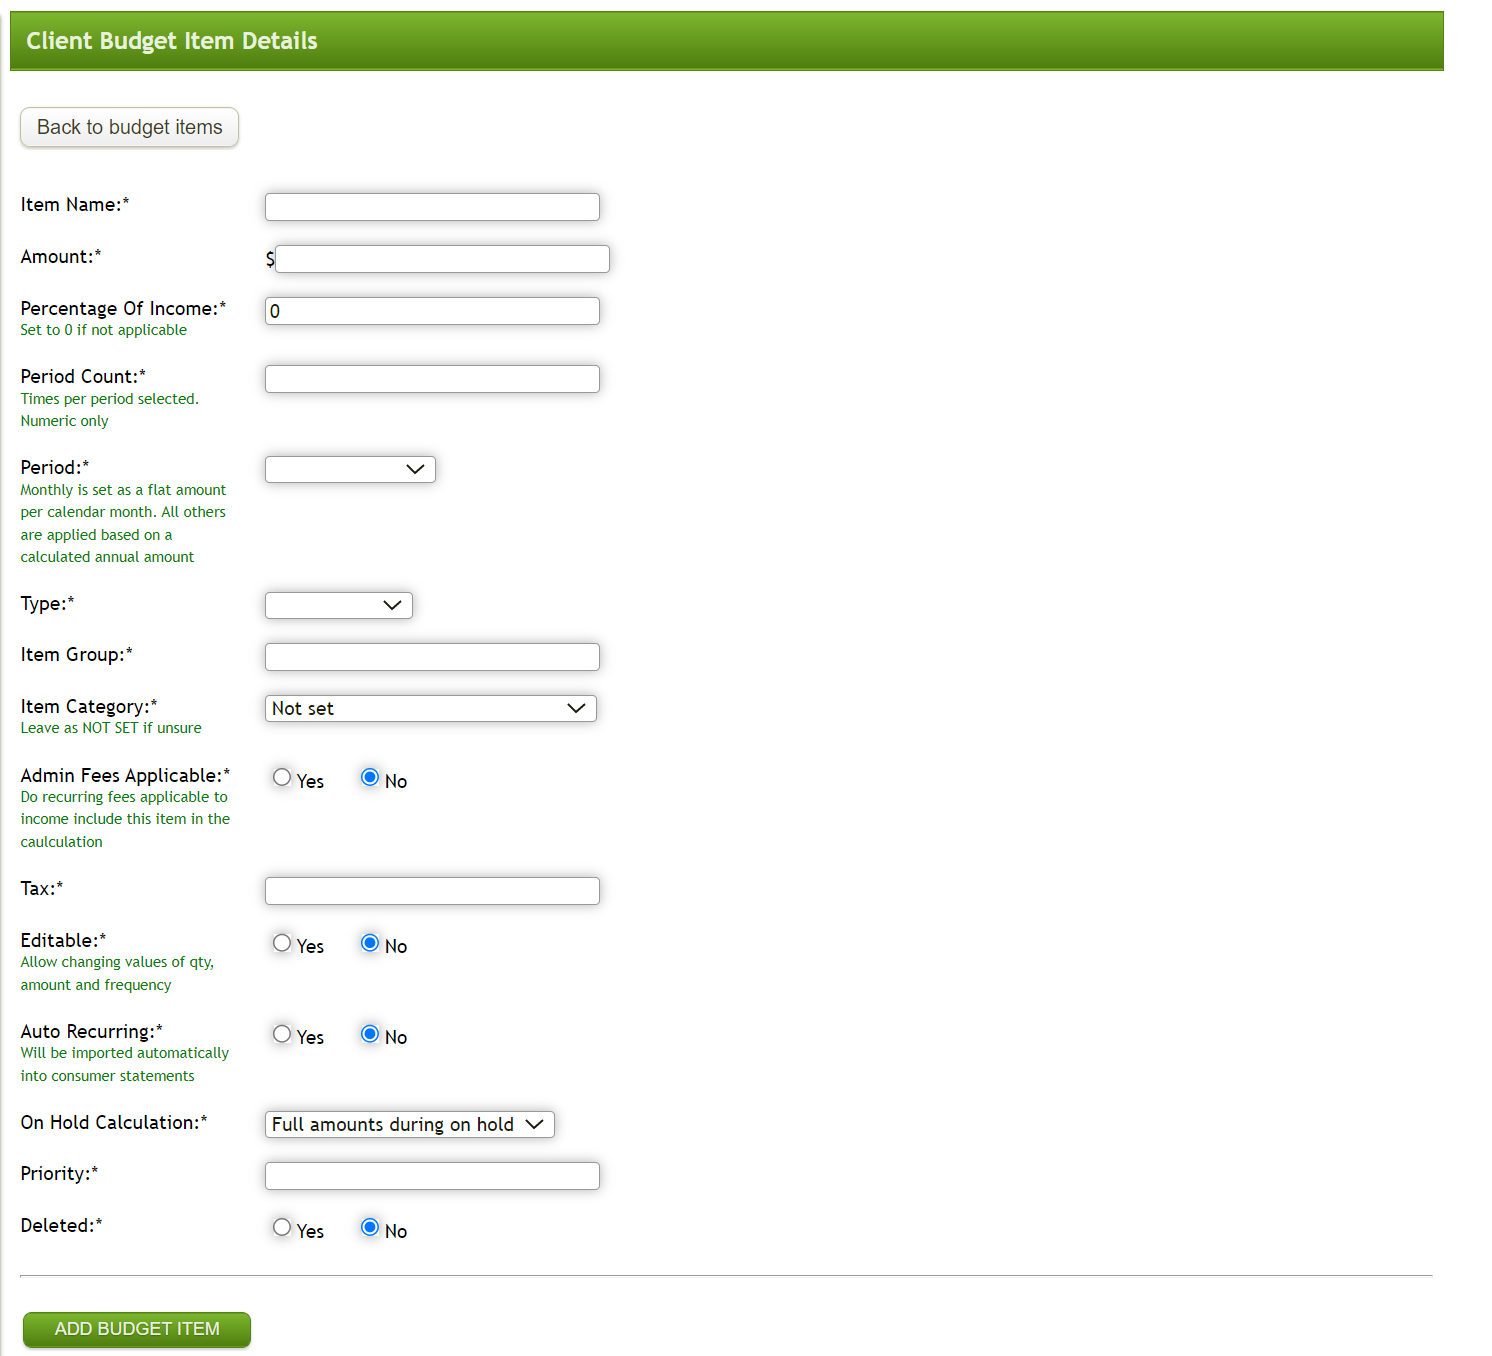Open the Type dropdown

tap(337, 605)
